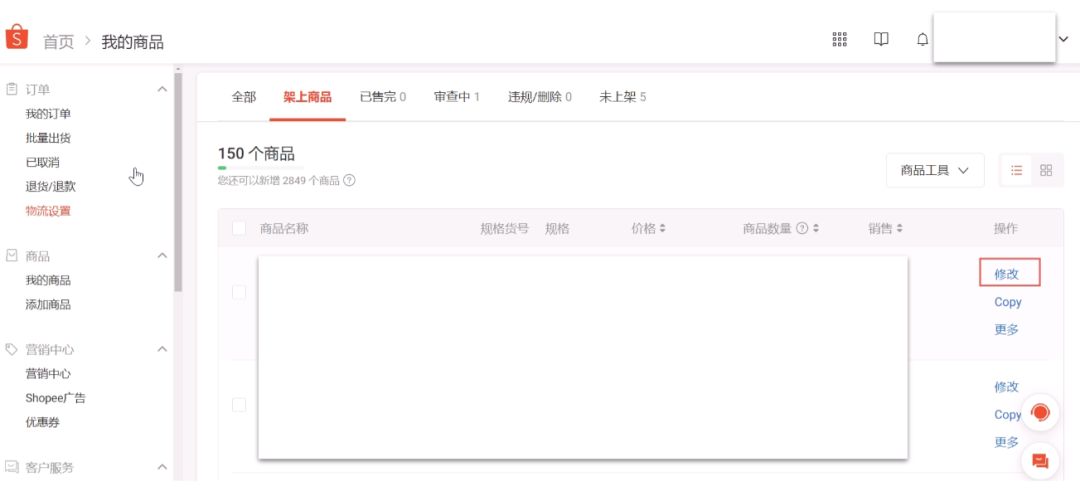The width and height of the screenshot is (1080, 496).
Task: Switch to list view icon
Action: (x=1017, y=170)
